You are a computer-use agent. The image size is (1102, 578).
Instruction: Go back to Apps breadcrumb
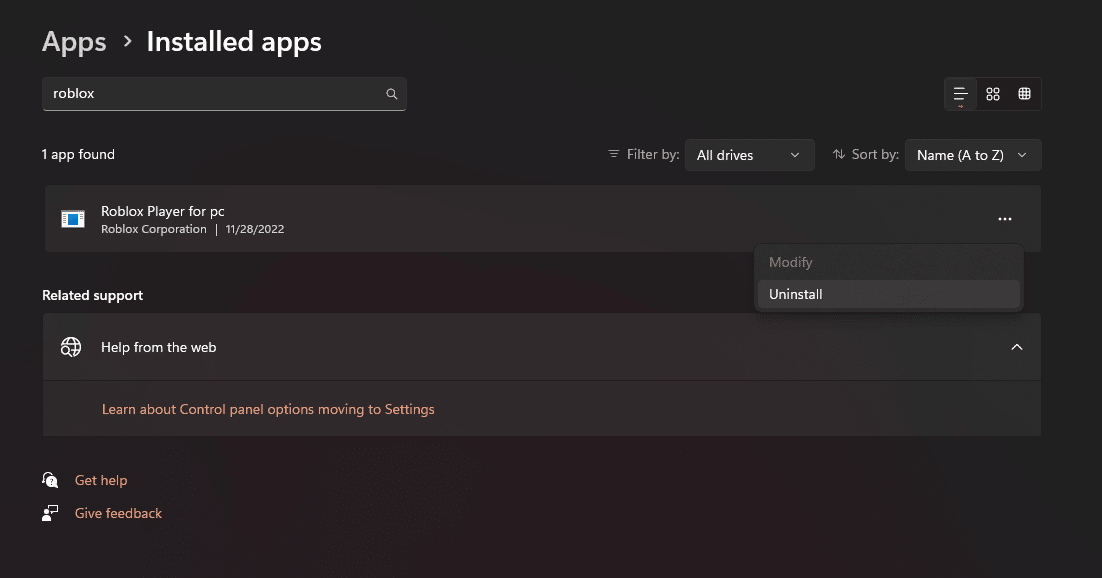click(74, 42)
